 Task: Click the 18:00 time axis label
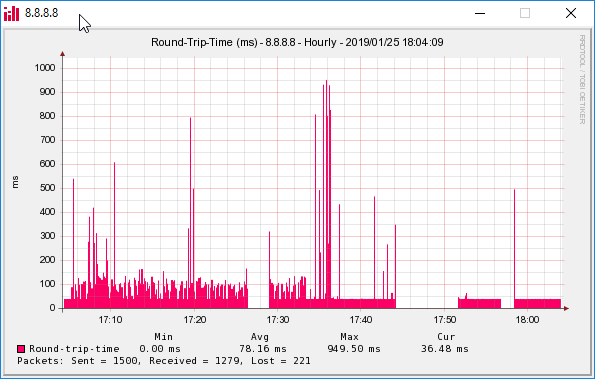pos(527,320)
